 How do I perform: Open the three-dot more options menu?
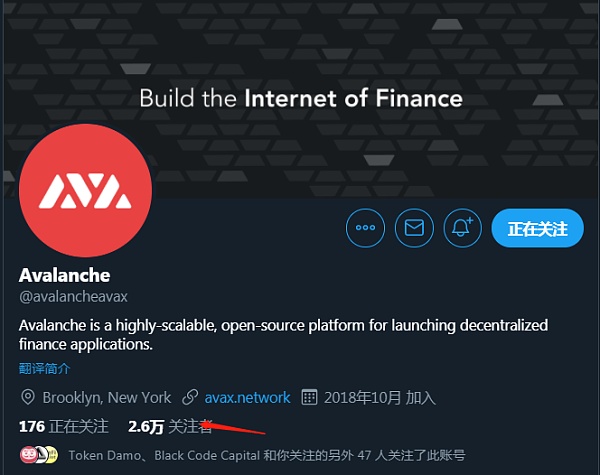(x=365, y=228)
